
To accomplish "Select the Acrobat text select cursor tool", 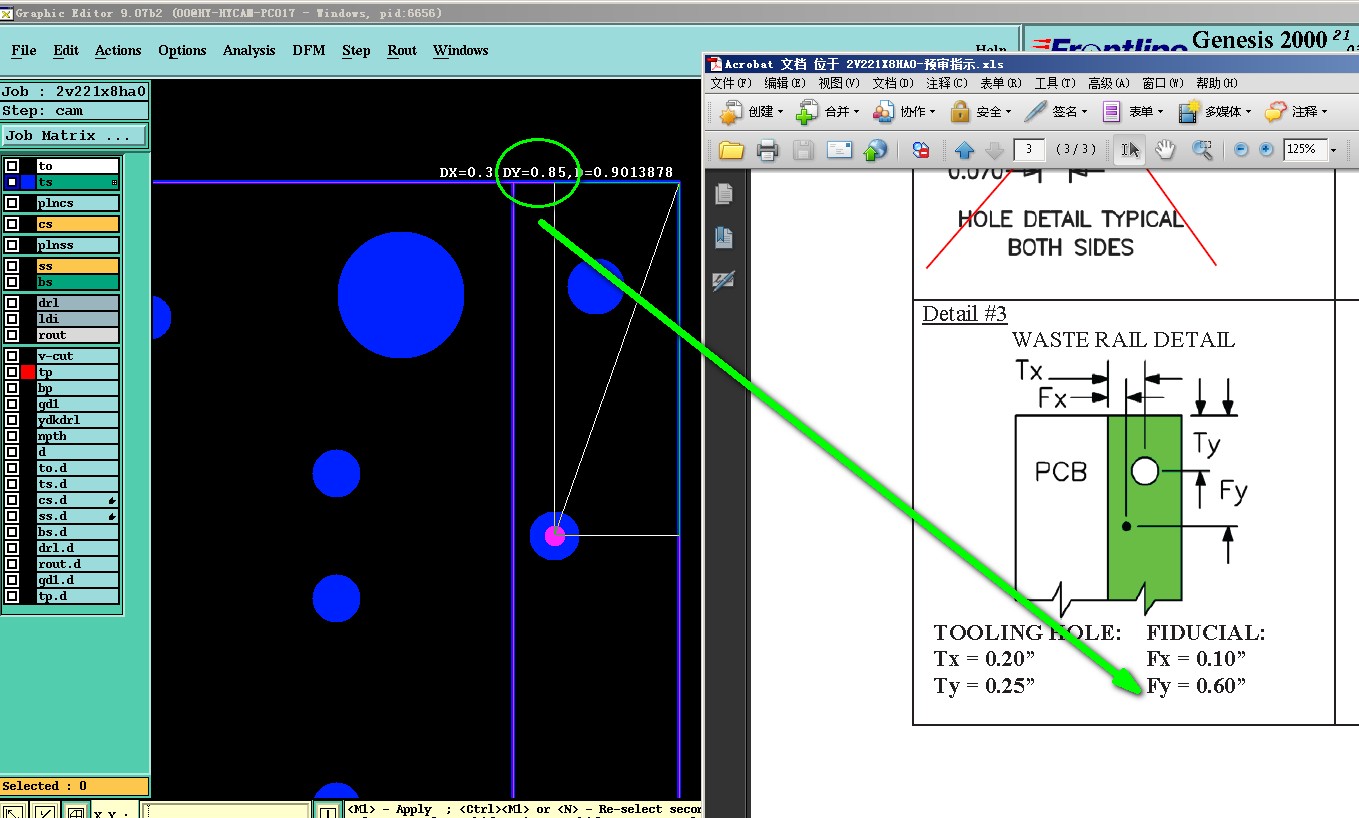I will coord(1130,149).
